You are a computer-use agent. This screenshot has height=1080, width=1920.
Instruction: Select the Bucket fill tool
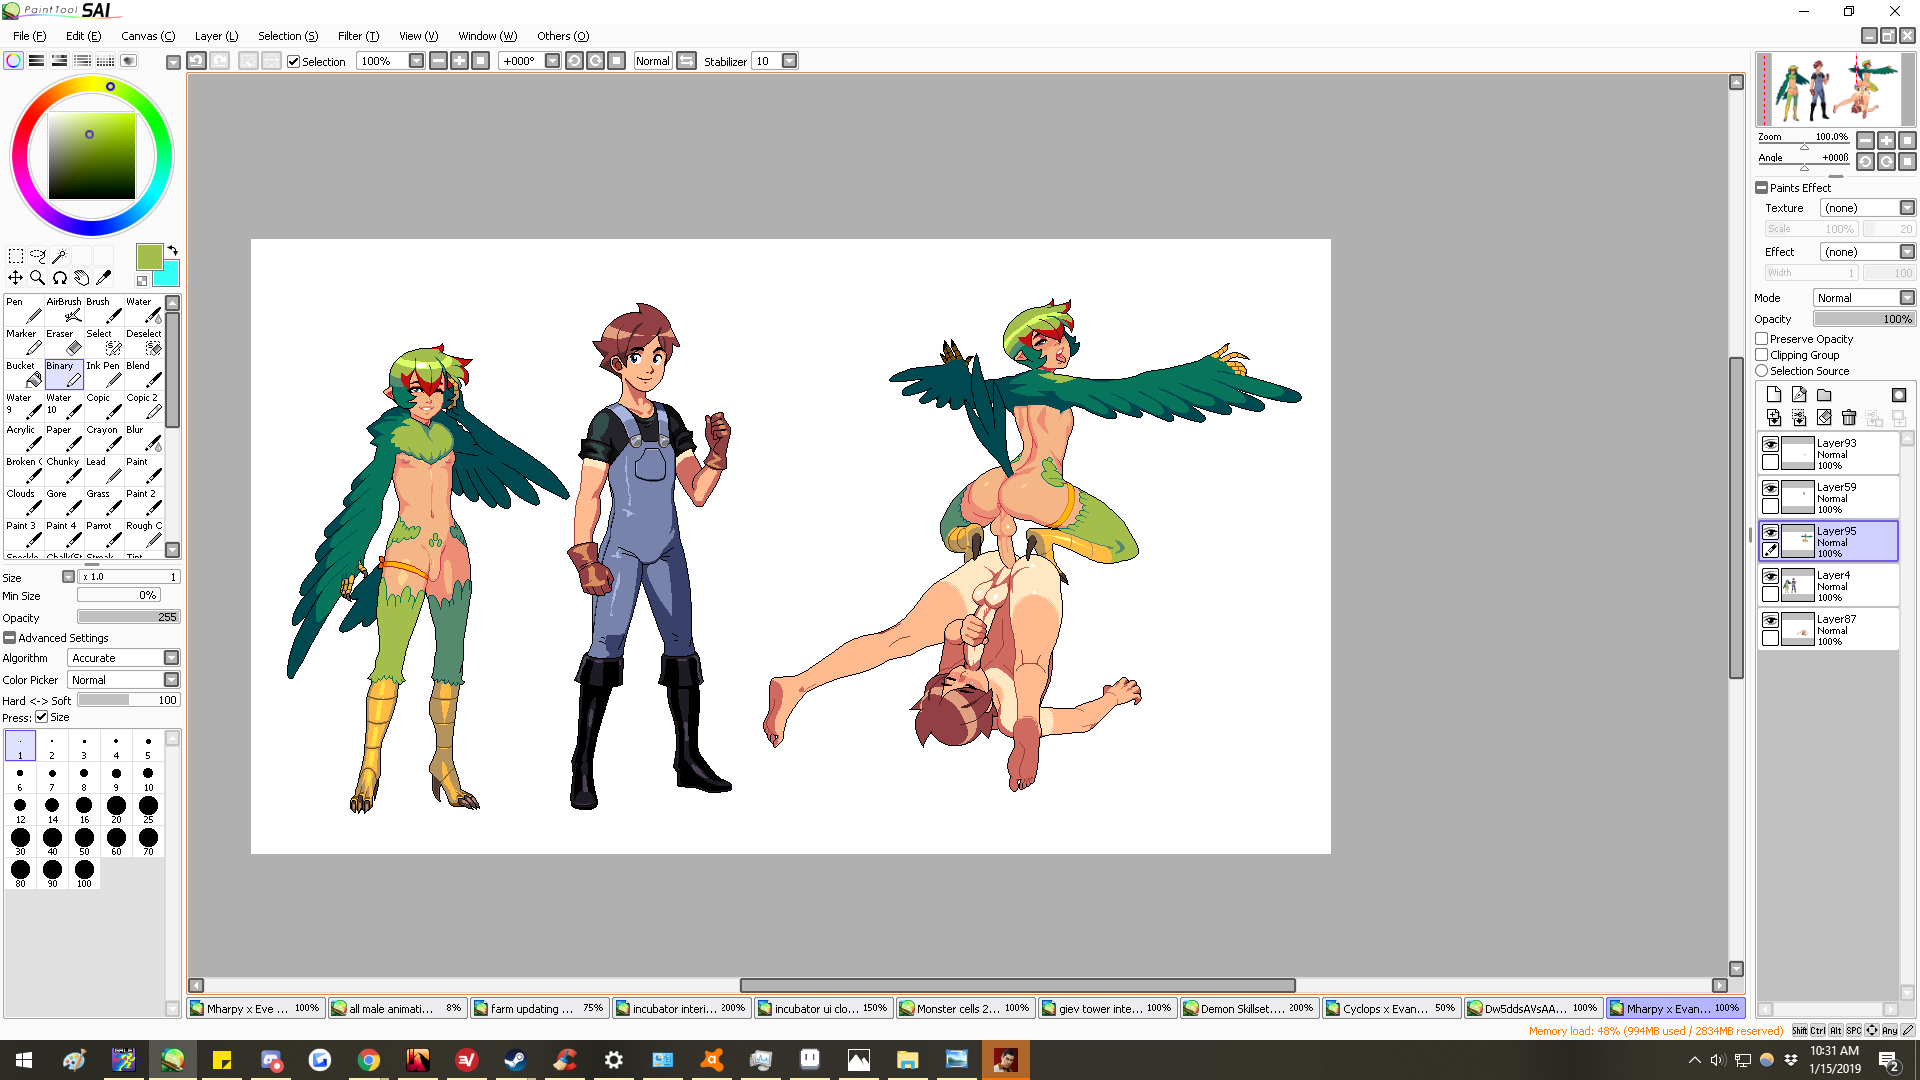[x=23, y=374]
